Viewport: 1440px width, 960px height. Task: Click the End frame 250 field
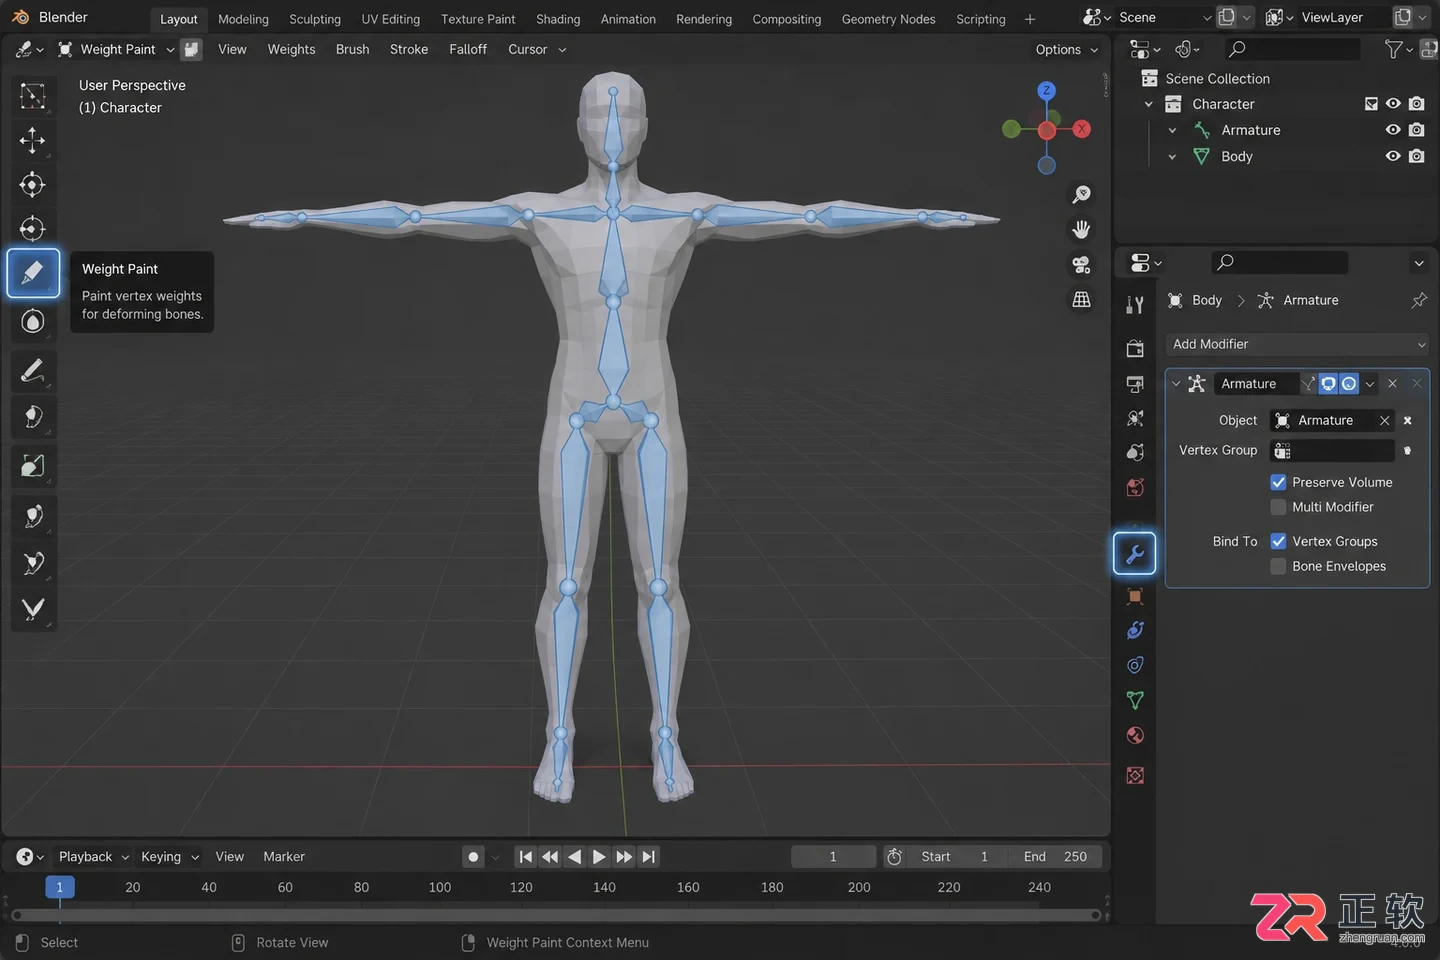pos(1055,857)
